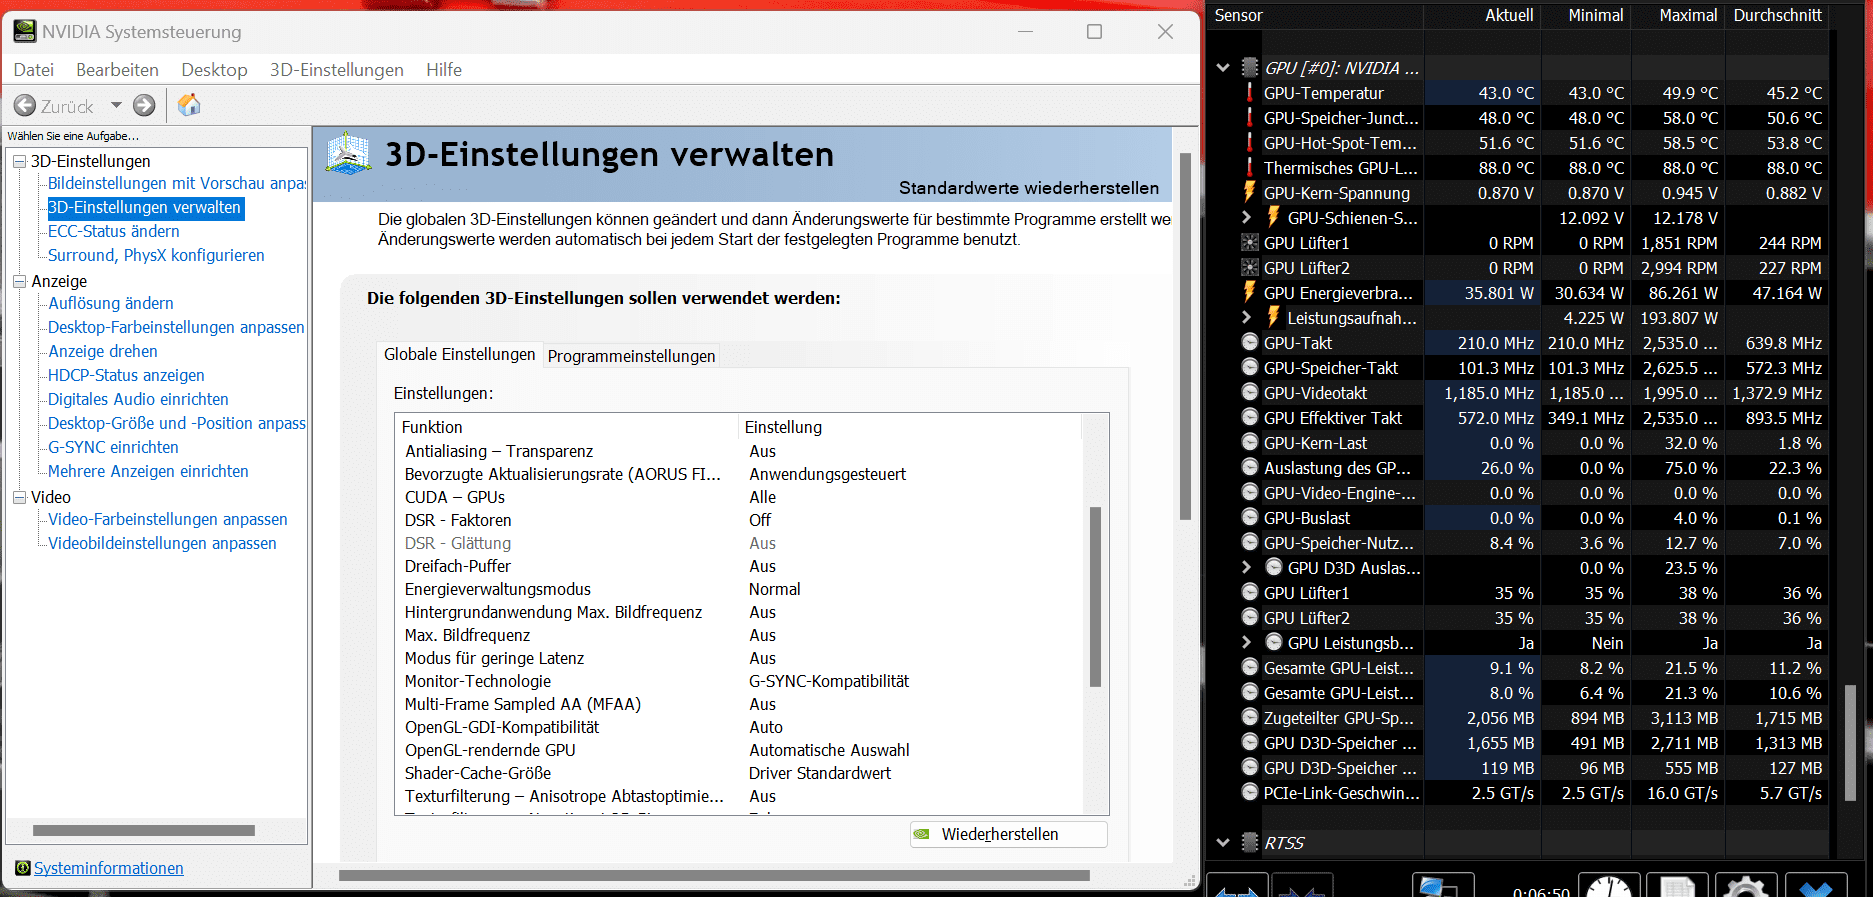1873x897 pixels.
Task: Open Auflösung ändern page
Action: (111, 303)
